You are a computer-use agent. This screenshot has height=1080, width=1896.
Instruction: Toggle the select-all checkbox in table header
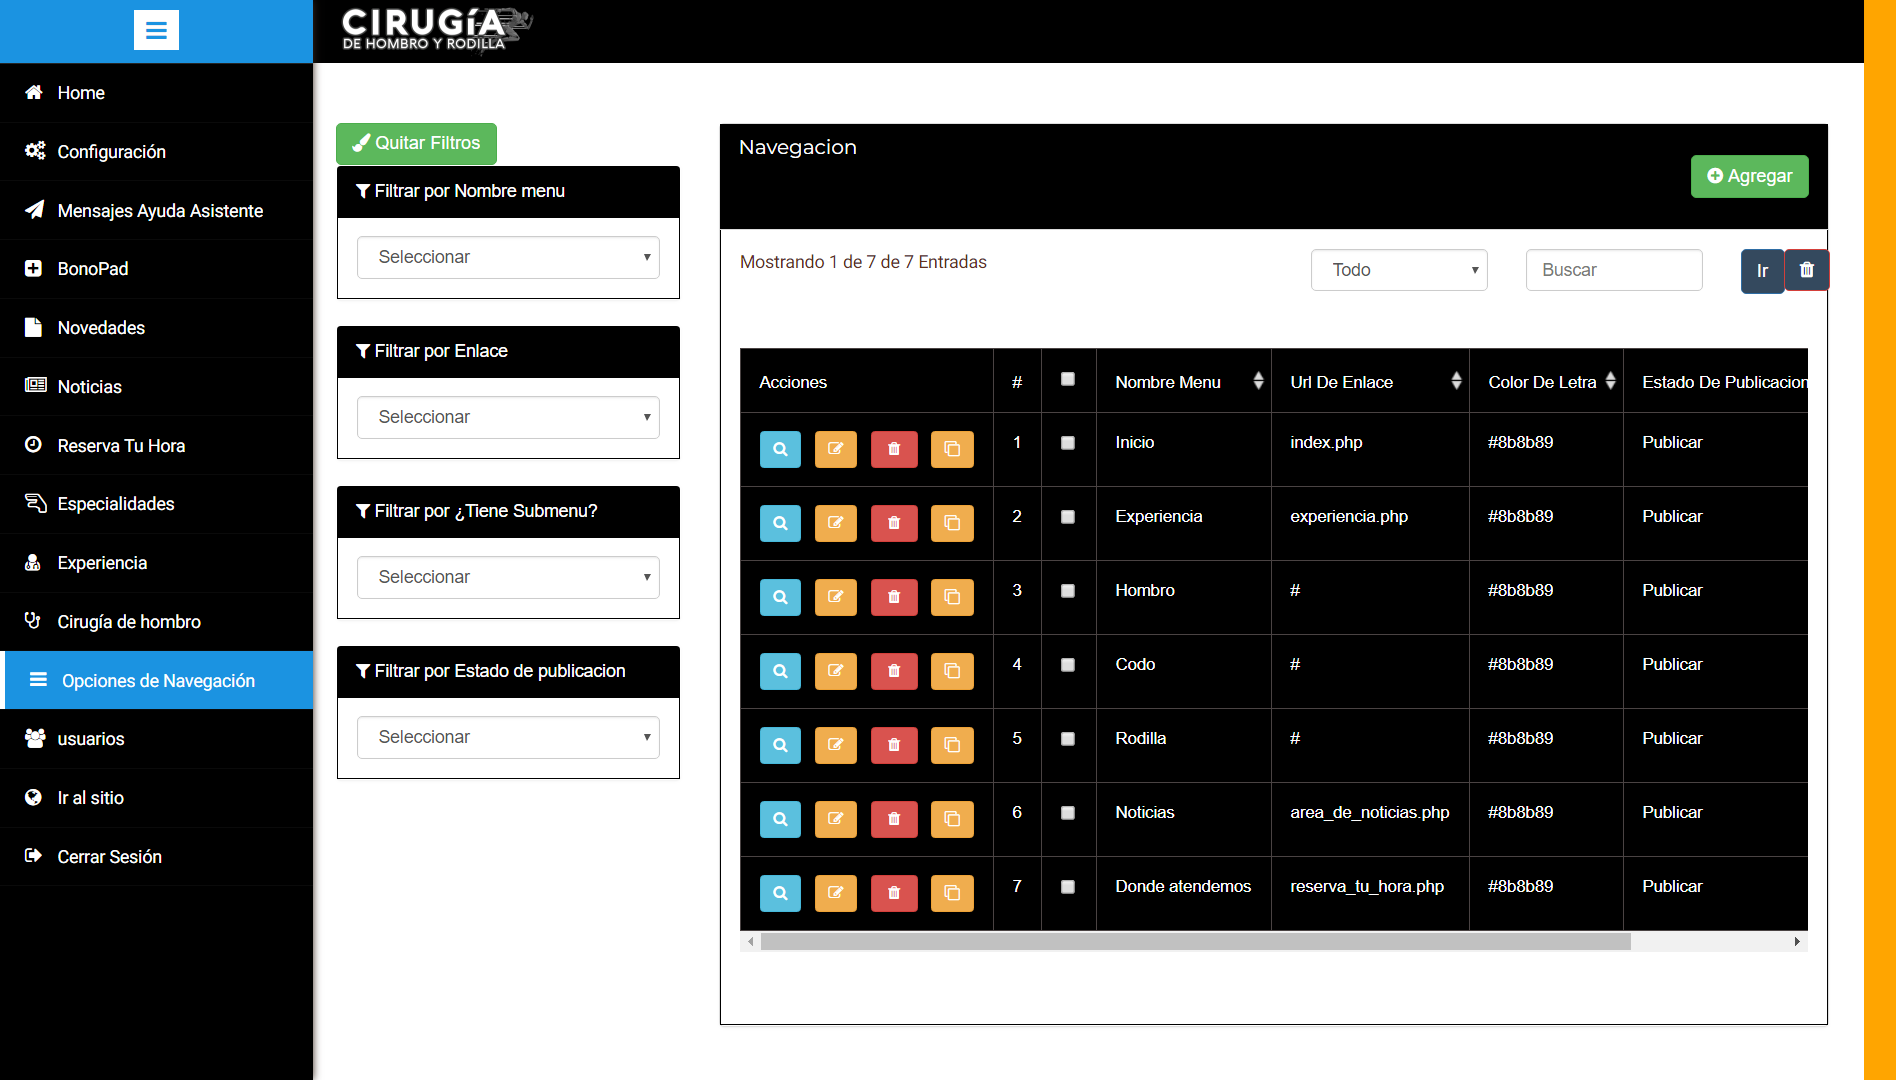pos(1067,380)
